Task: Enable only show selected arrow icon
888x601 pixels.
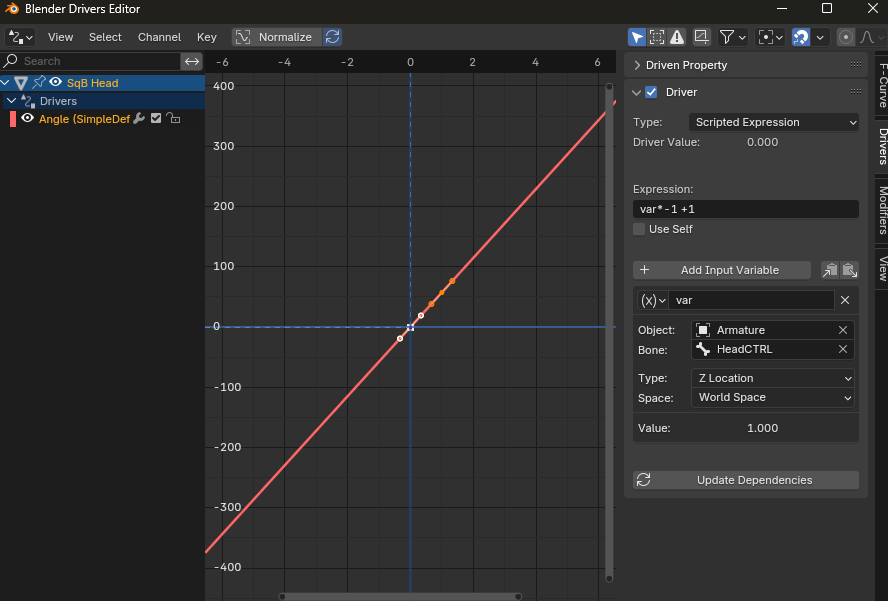Action: pyautogui.click(x=637, y=37)
